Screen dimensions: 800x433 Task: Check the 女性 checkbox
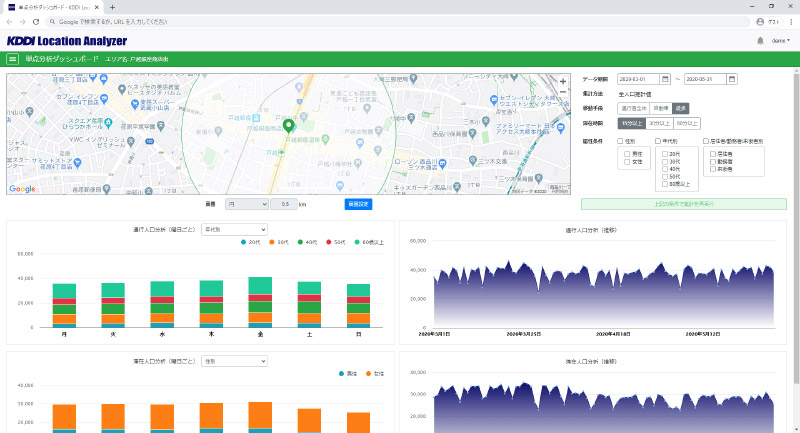628,162
